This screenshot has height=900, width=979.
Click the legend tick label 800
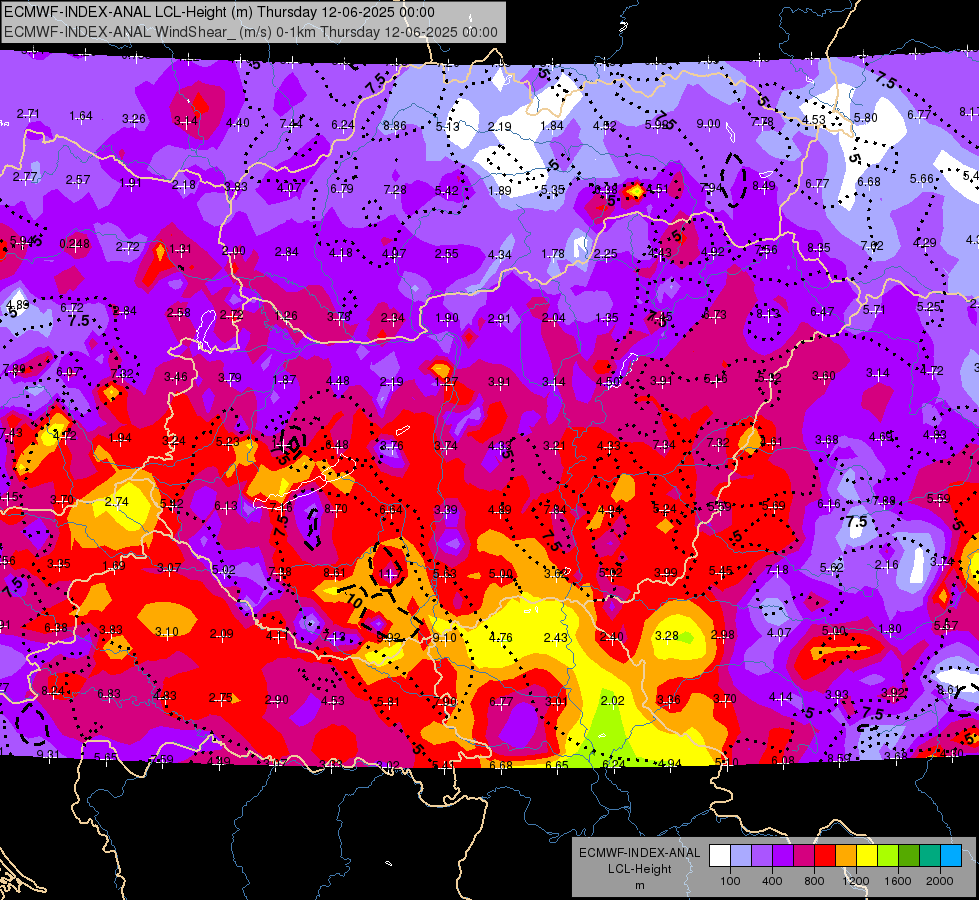(814, 881)
